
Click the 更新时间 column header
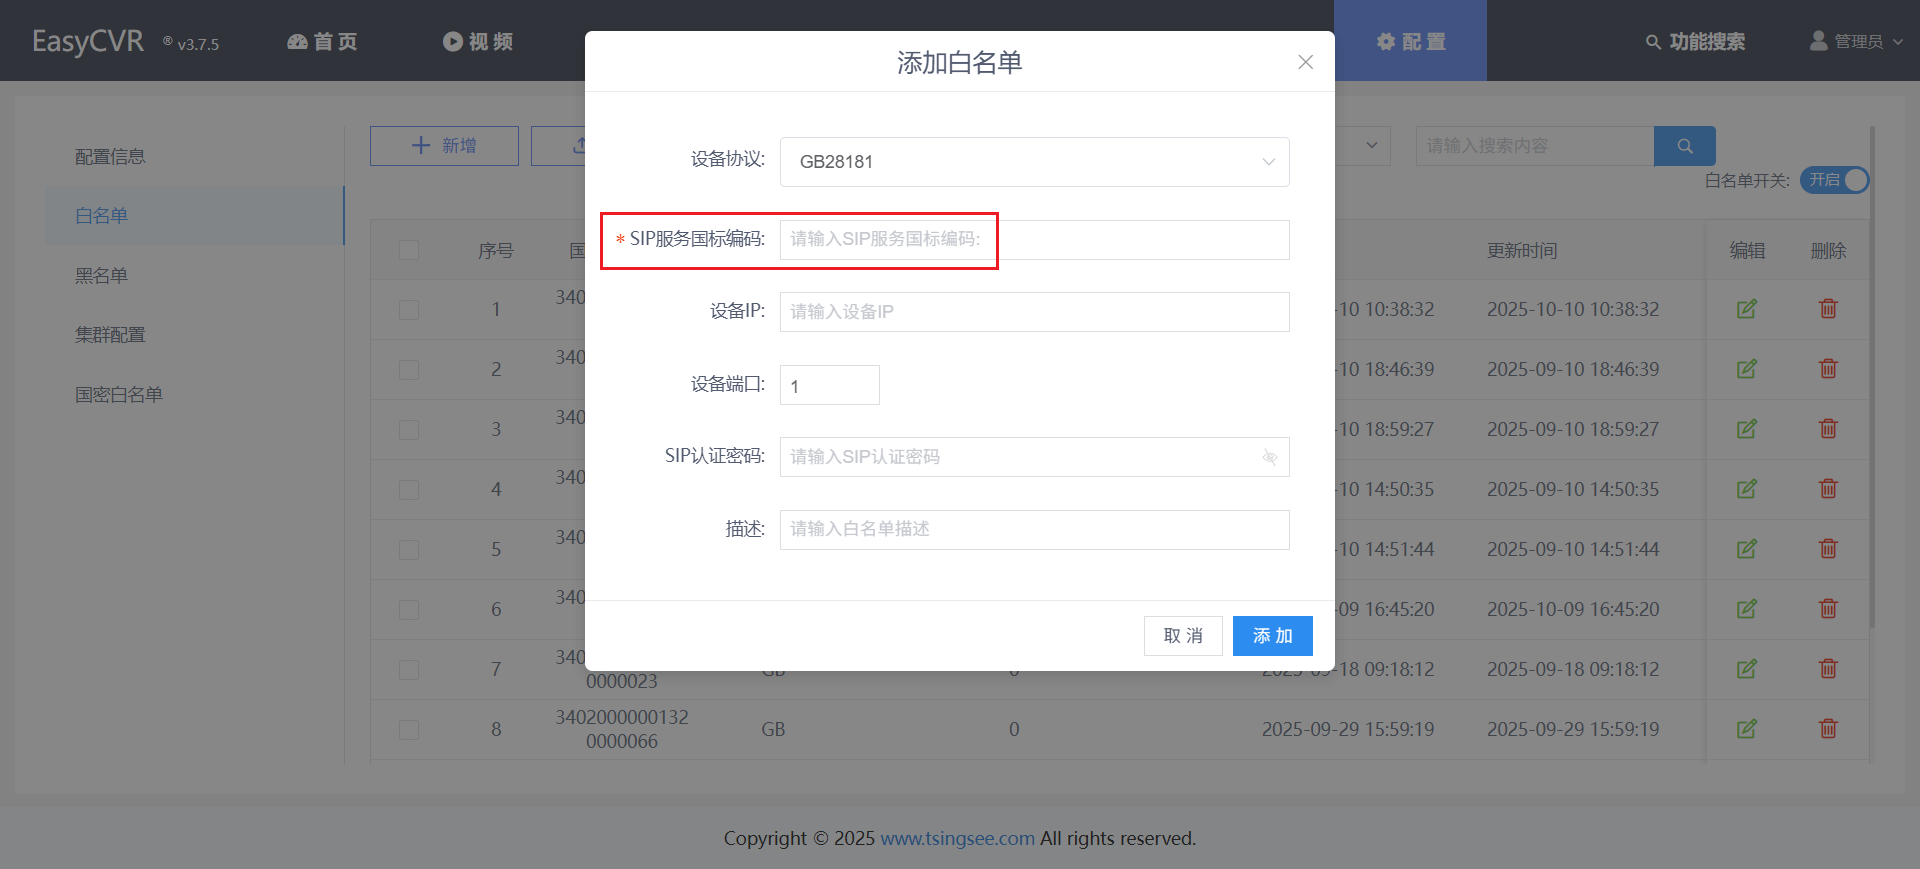(1522, 250)
